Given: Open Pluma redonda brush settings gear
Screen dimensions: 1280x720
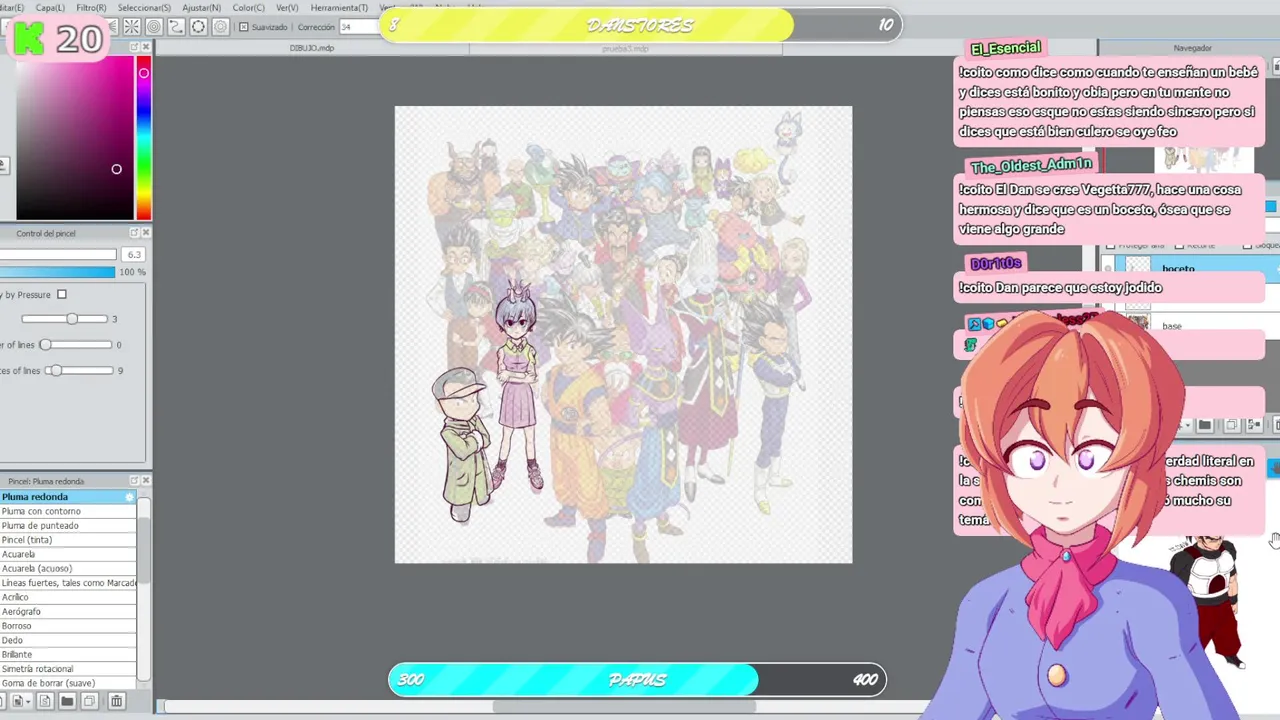Looking at the screenshot, I should 129,497.
